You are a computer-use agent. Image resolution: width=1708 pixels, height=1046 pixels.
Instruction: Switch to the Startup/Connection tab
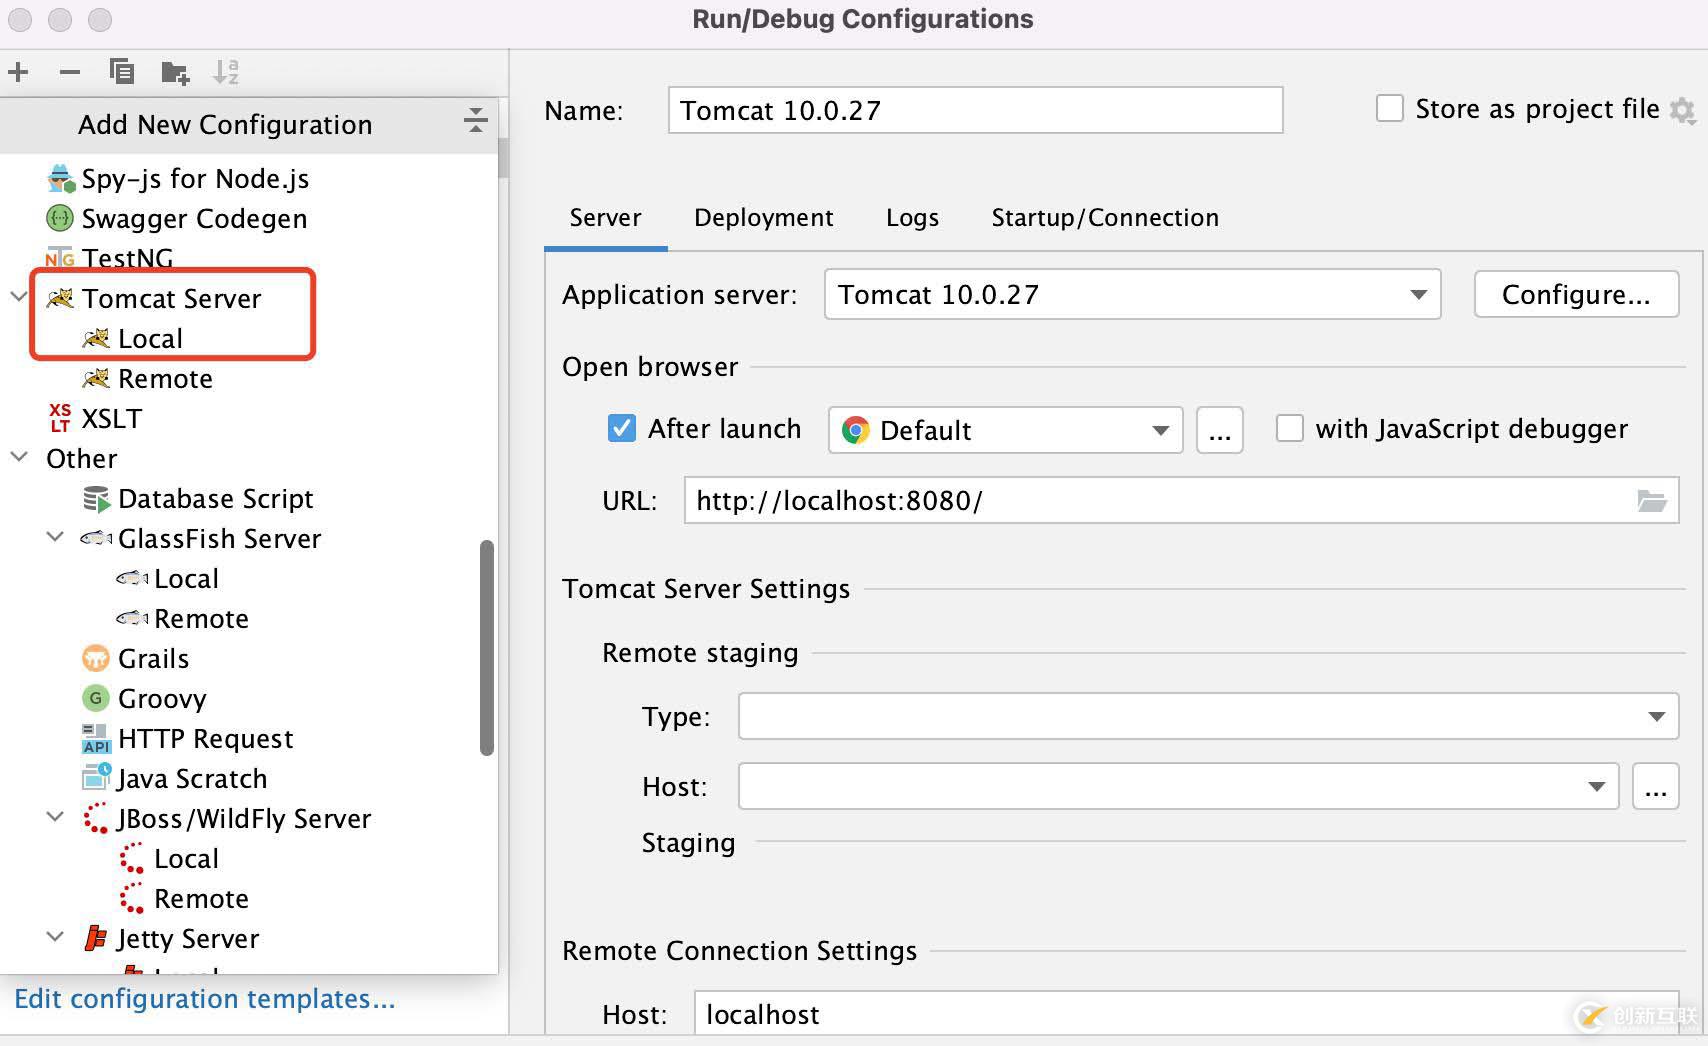(x=1105, y=218)
